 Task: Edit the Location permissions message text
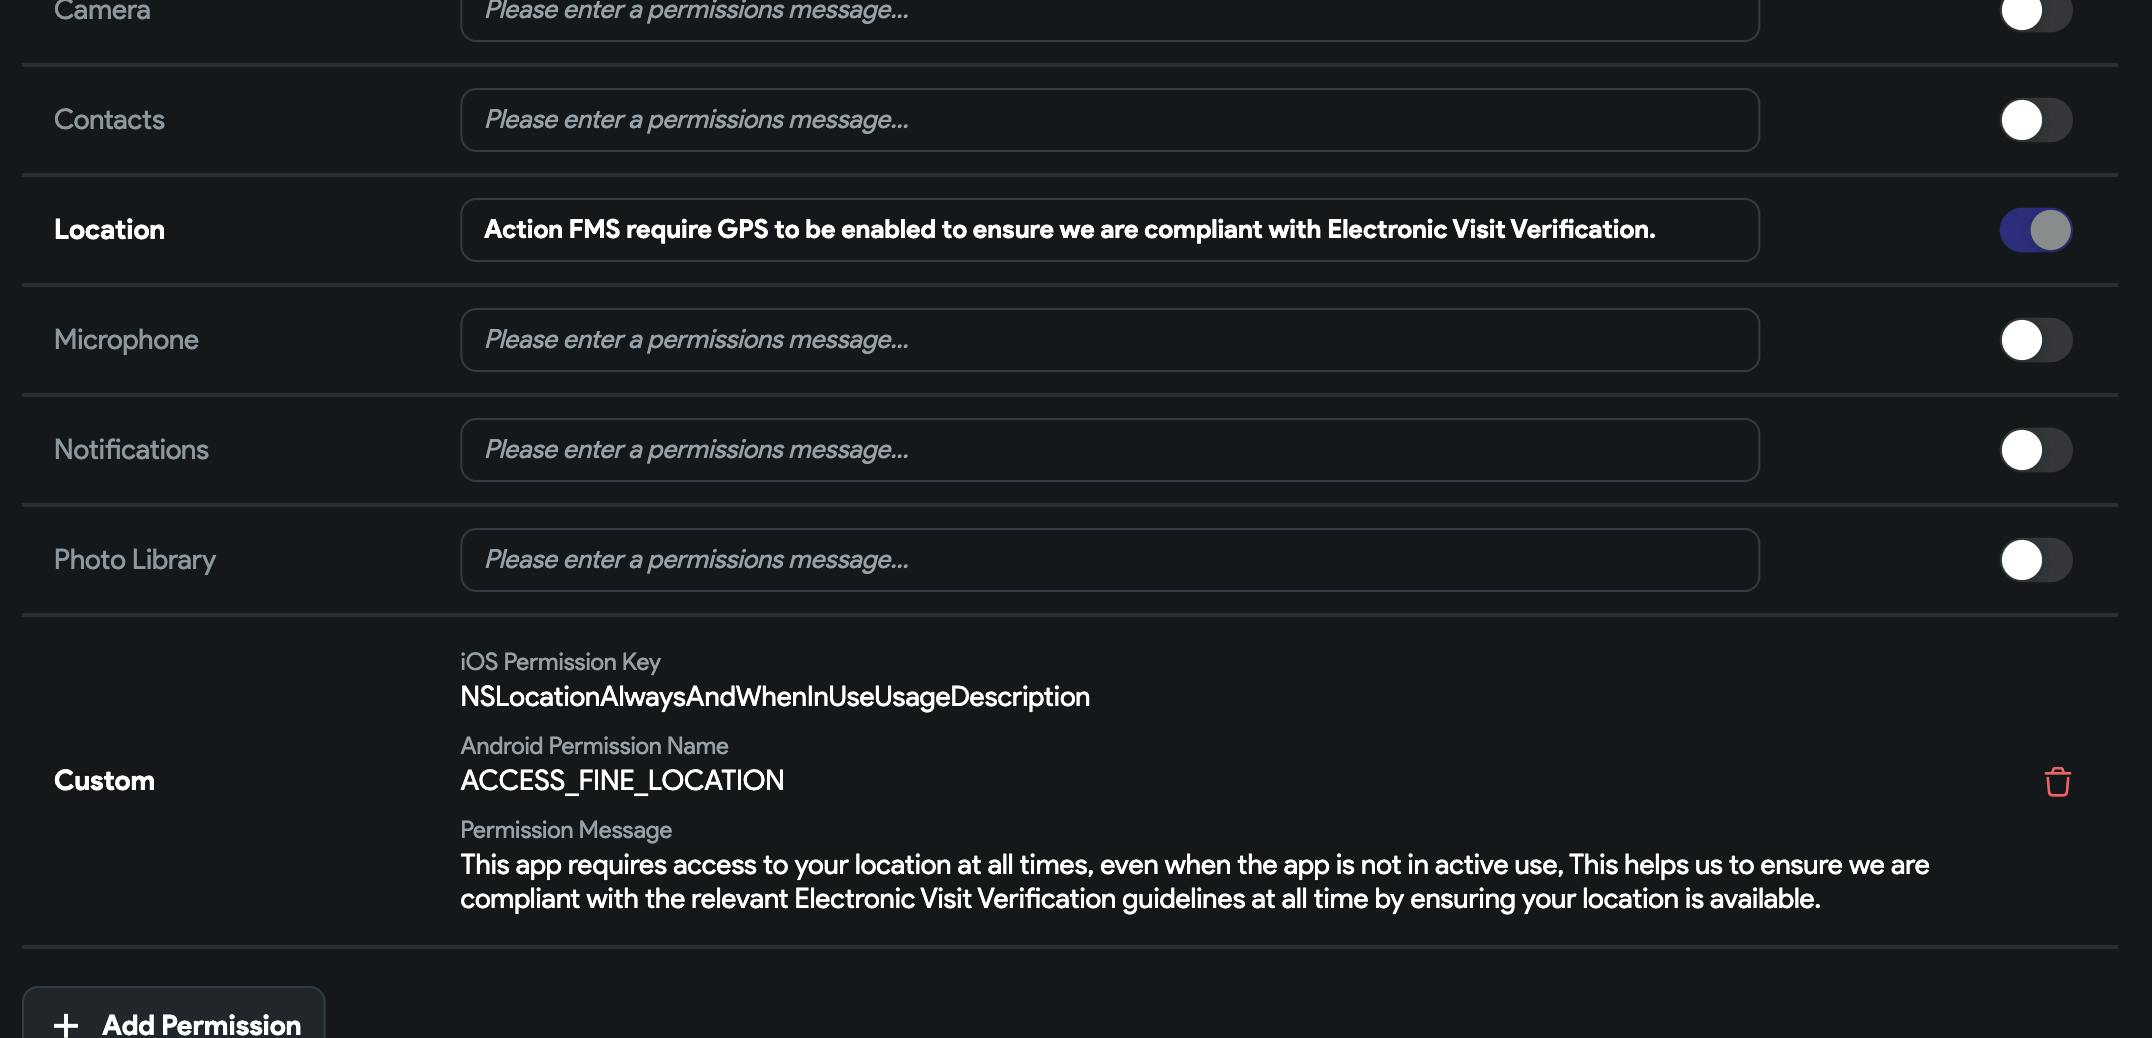[x=1109, y=230]
